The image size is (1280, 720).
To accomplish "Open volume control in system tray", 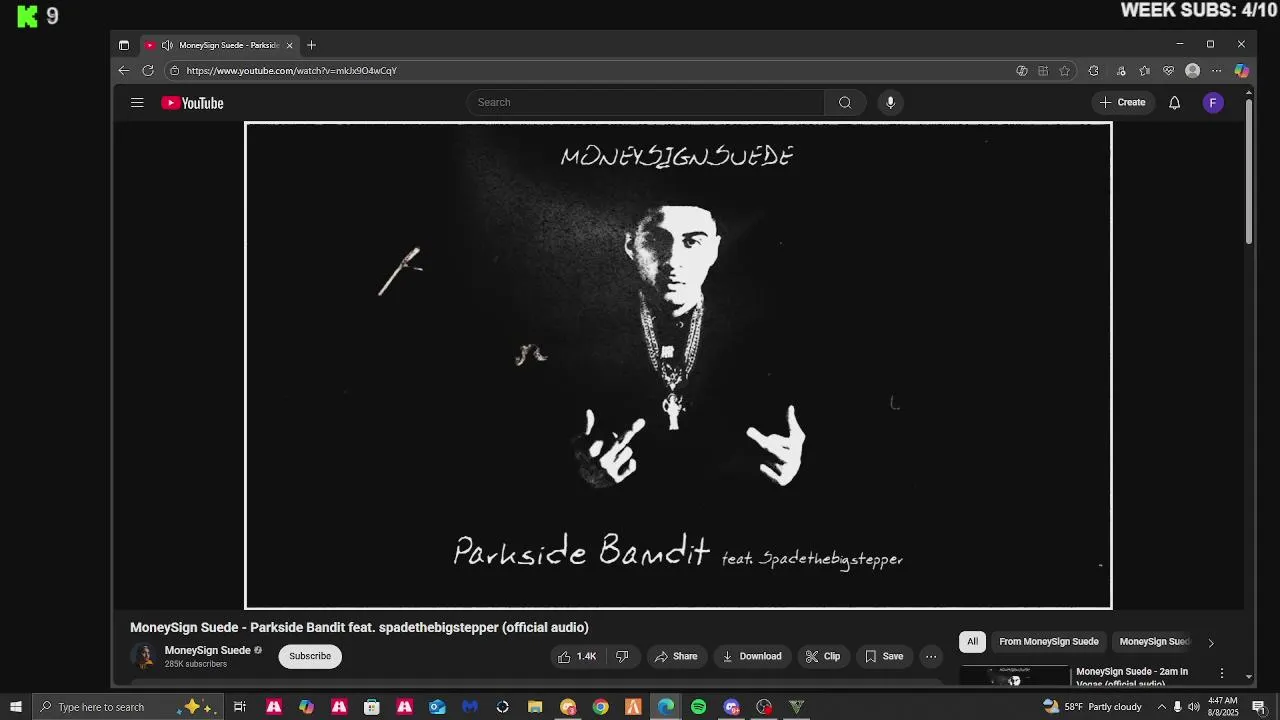I will (1194, 707).
